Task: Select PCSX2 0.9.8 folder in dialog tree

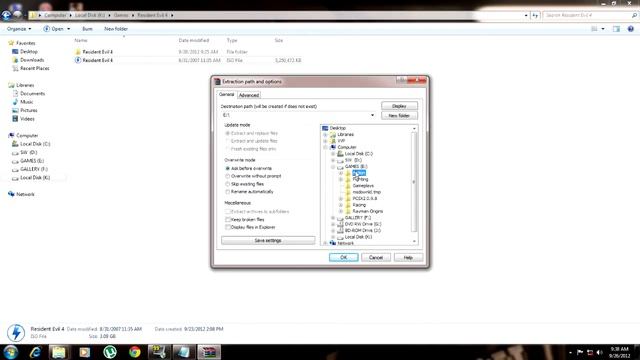Action: (364, 198)
